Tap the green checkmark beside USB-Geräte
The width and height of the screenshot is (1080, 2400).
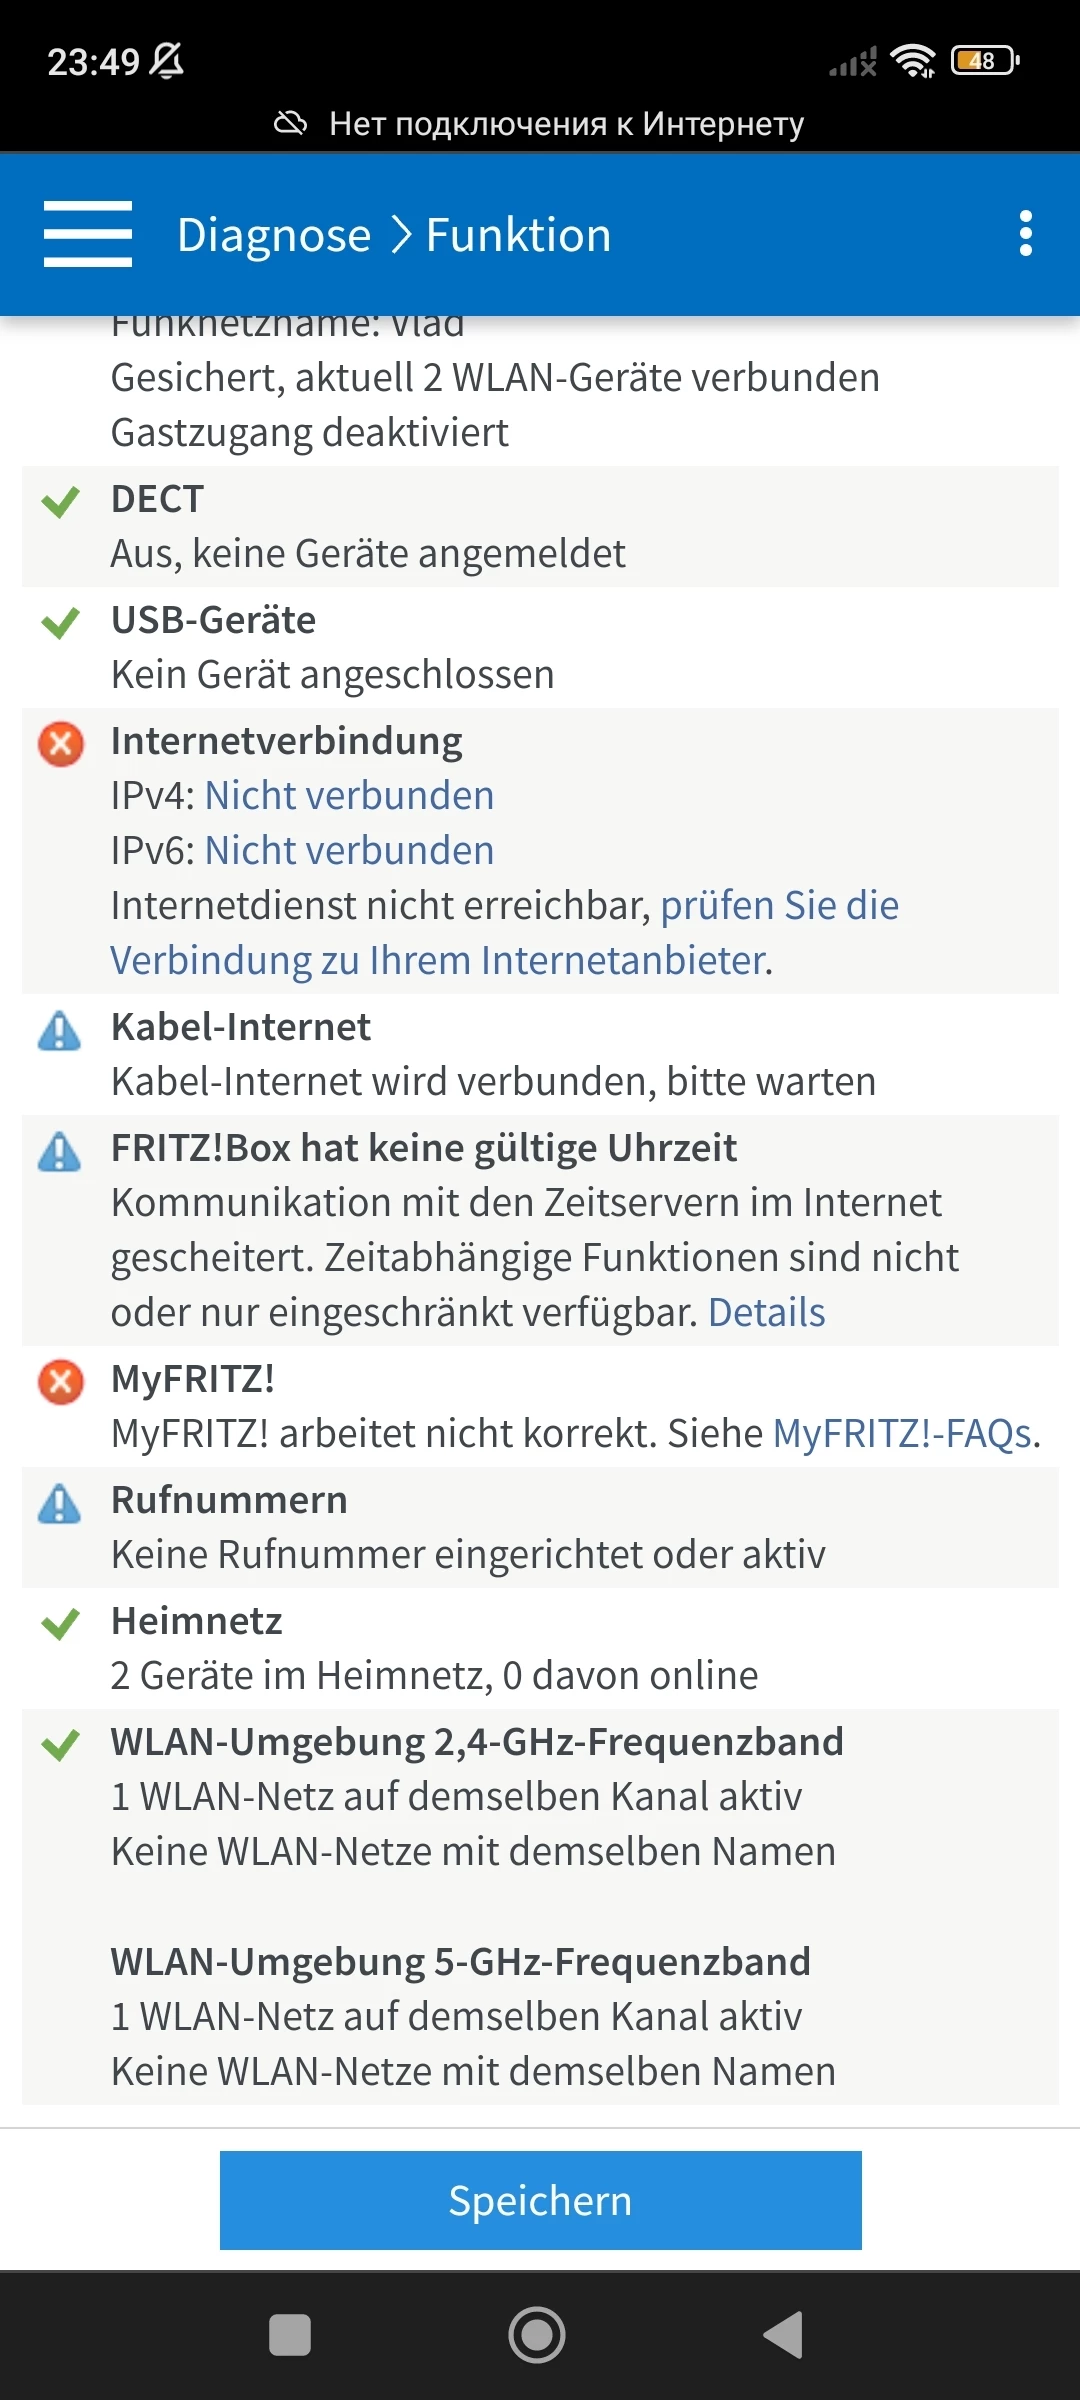point(60,622)
